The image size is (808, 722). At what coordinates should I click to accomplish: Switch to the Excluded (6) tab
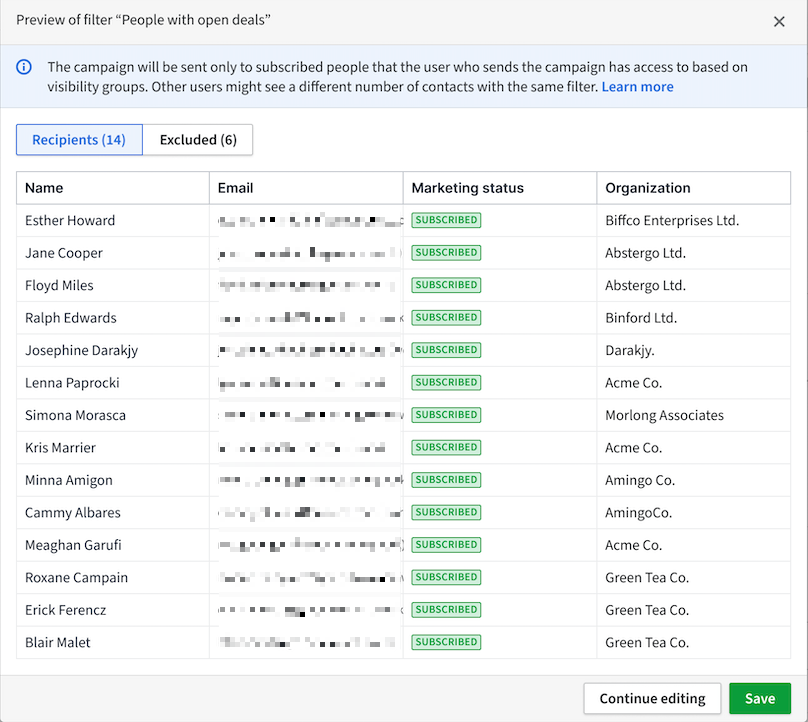pyautogui.click(x=197, y=139)
